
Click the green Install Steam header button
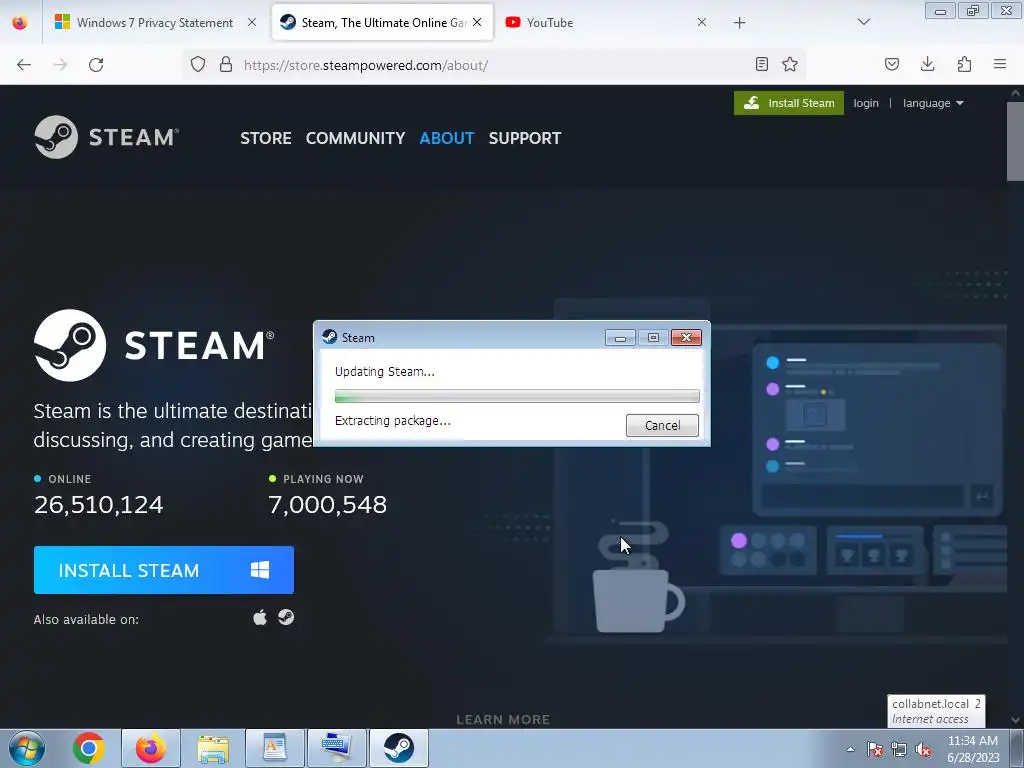tap(789, 103)
